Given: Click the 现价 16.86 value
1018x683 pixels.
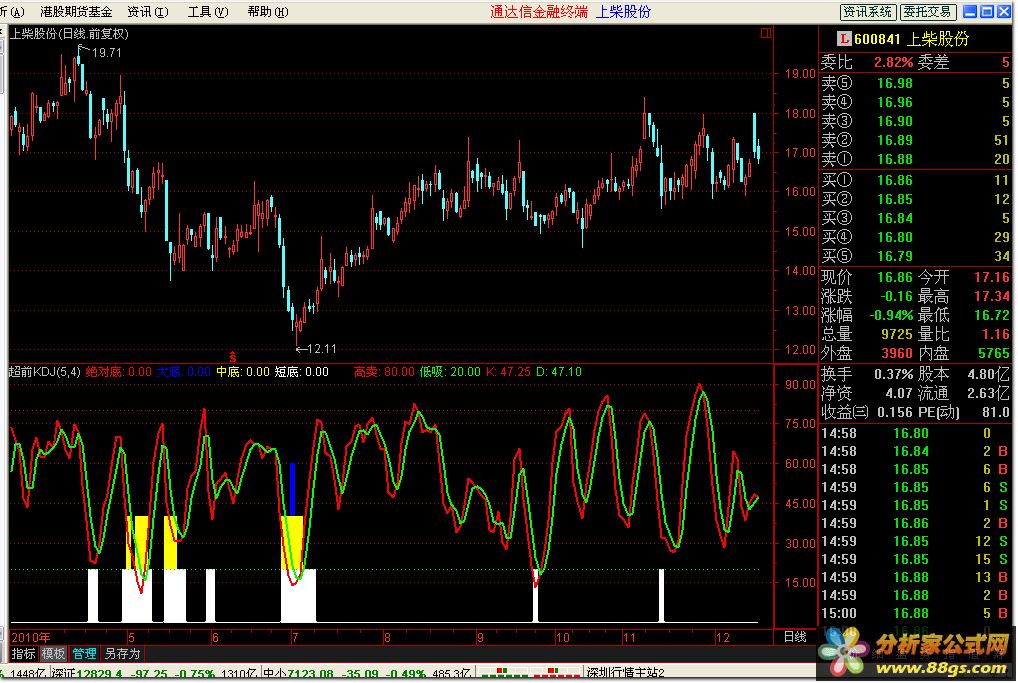Looking at the screenshot, I should click(895, 277).
